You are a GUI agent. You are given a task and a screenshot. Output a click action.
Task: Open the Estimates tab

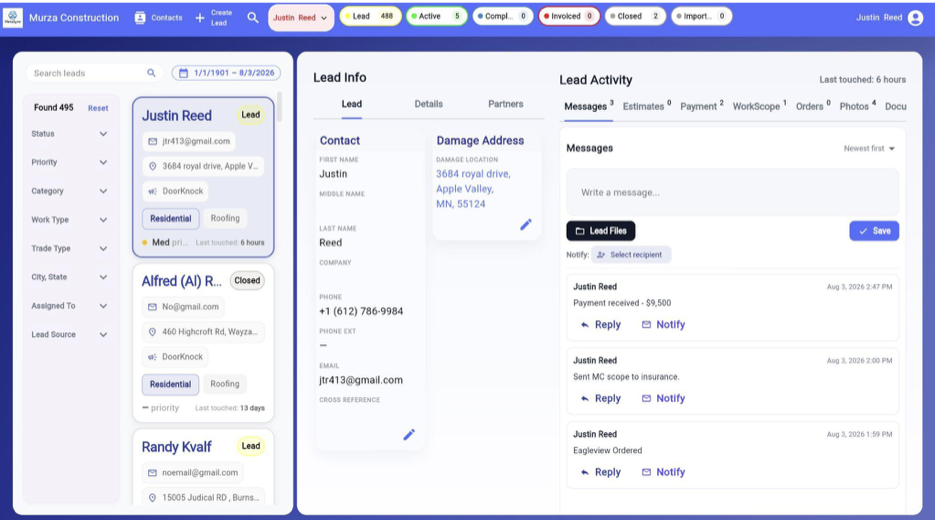[x=646, y=106]
